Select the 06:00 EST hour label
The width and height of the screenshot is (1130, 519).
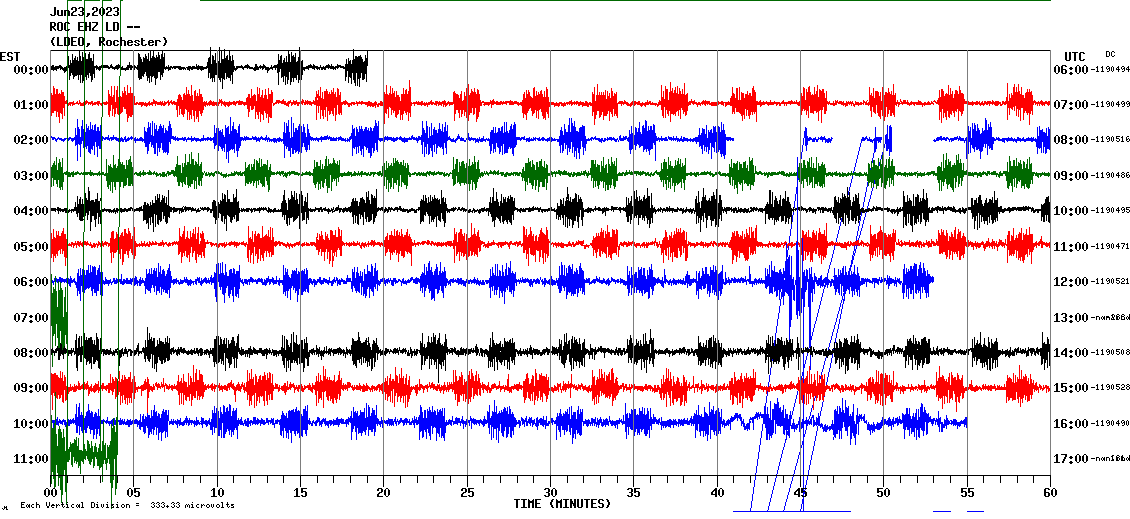coord(31,282)
